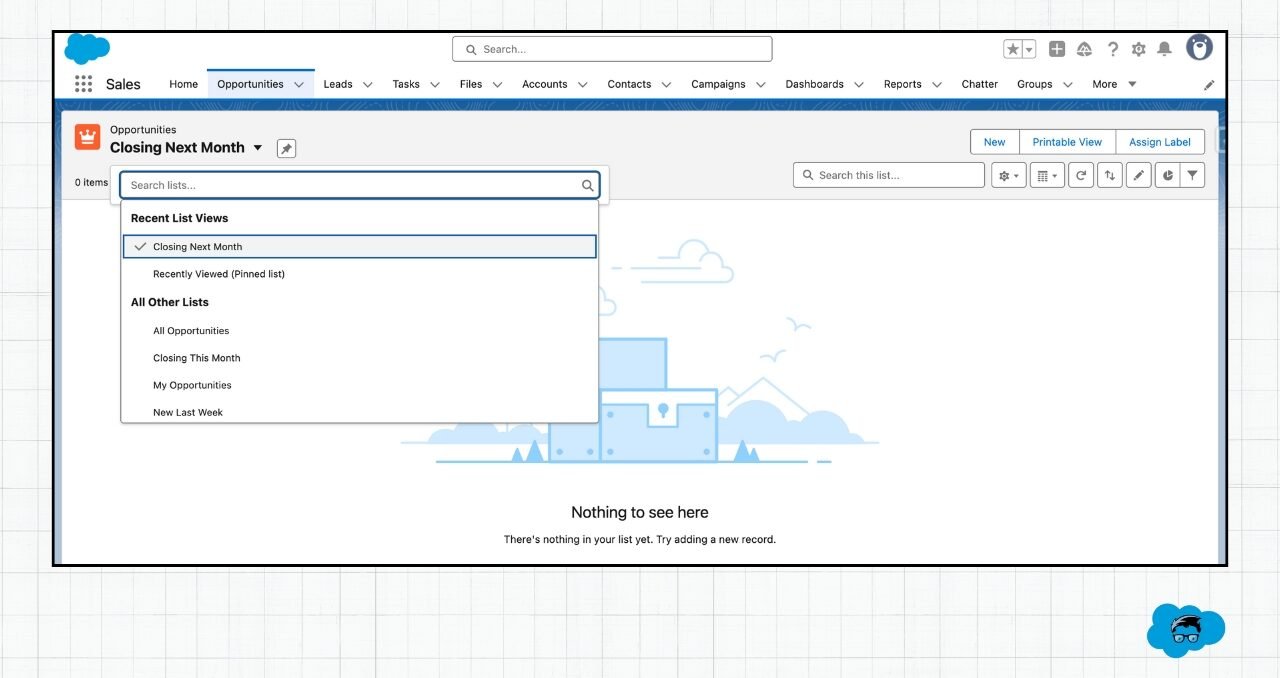Open the Contacts tab

coord(629,84)
